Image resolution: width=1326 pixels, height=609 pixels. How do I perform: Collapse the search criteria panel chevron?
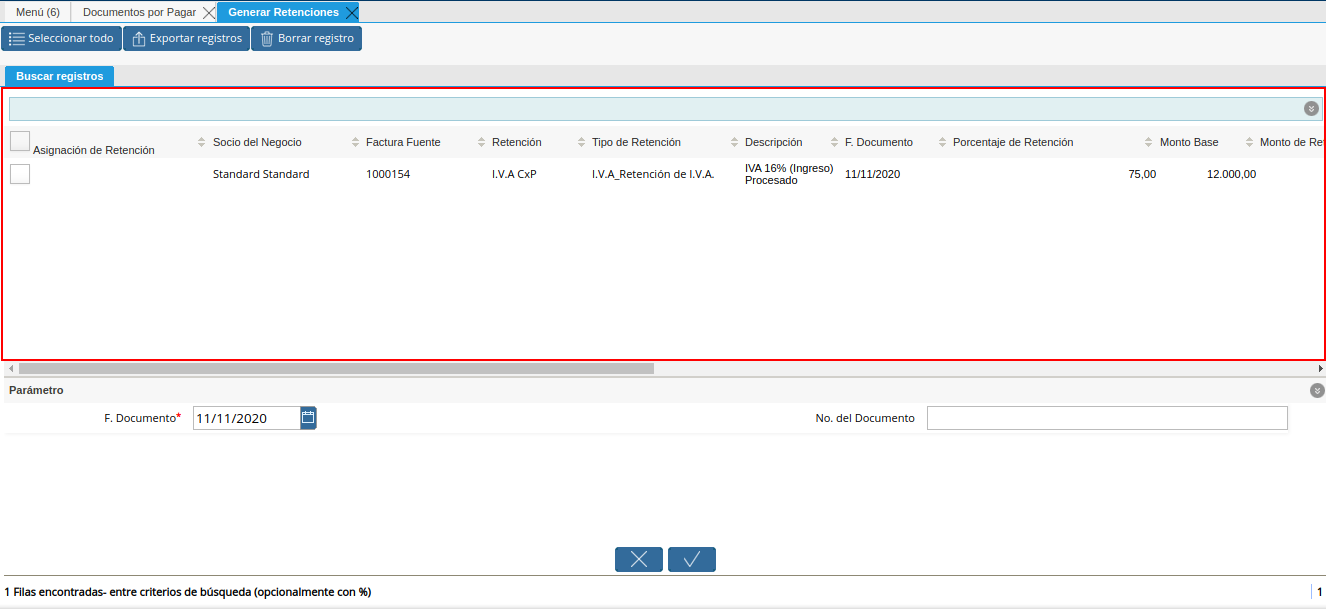pos(1311,108)
